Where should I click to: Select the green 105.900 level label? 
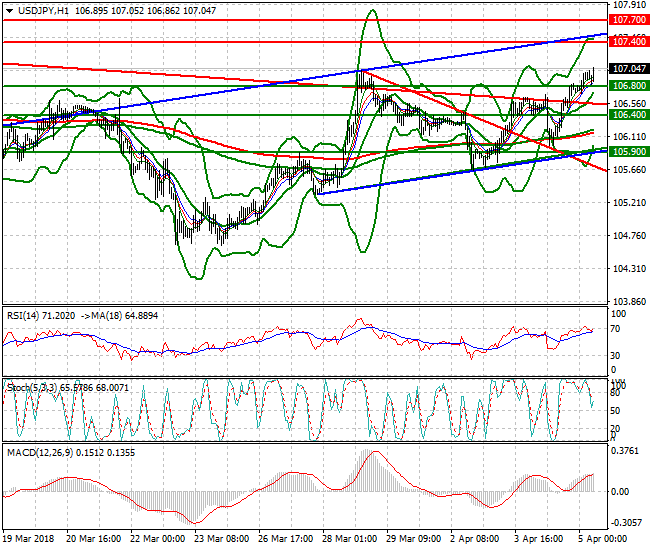click(x=629, y=152)
